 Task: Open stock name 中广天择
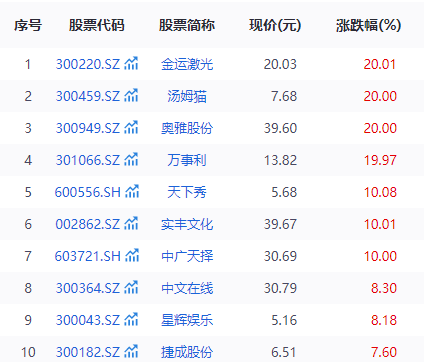[x=187, y=256]
